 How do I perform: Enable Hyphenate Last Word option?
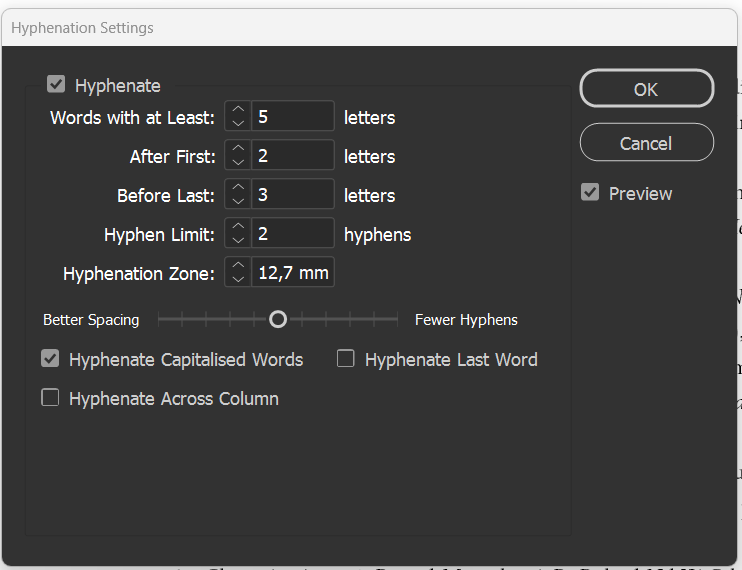tap(346, 359)
